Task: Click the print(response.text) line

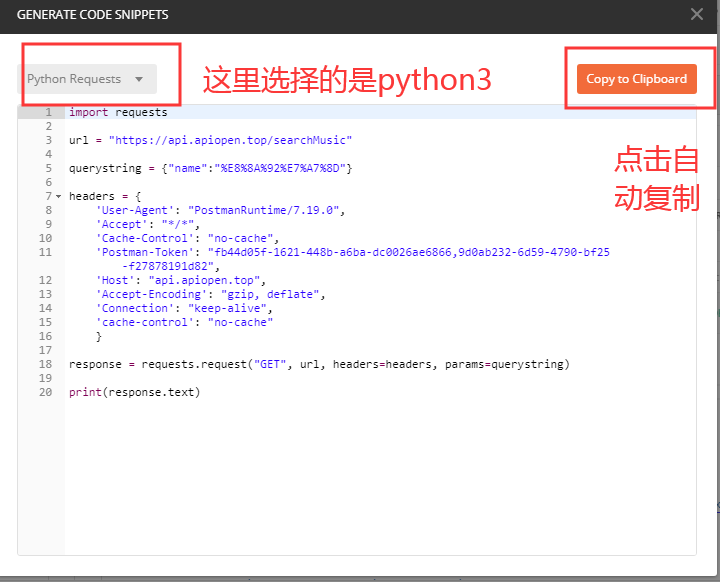Action: point(135,392)
